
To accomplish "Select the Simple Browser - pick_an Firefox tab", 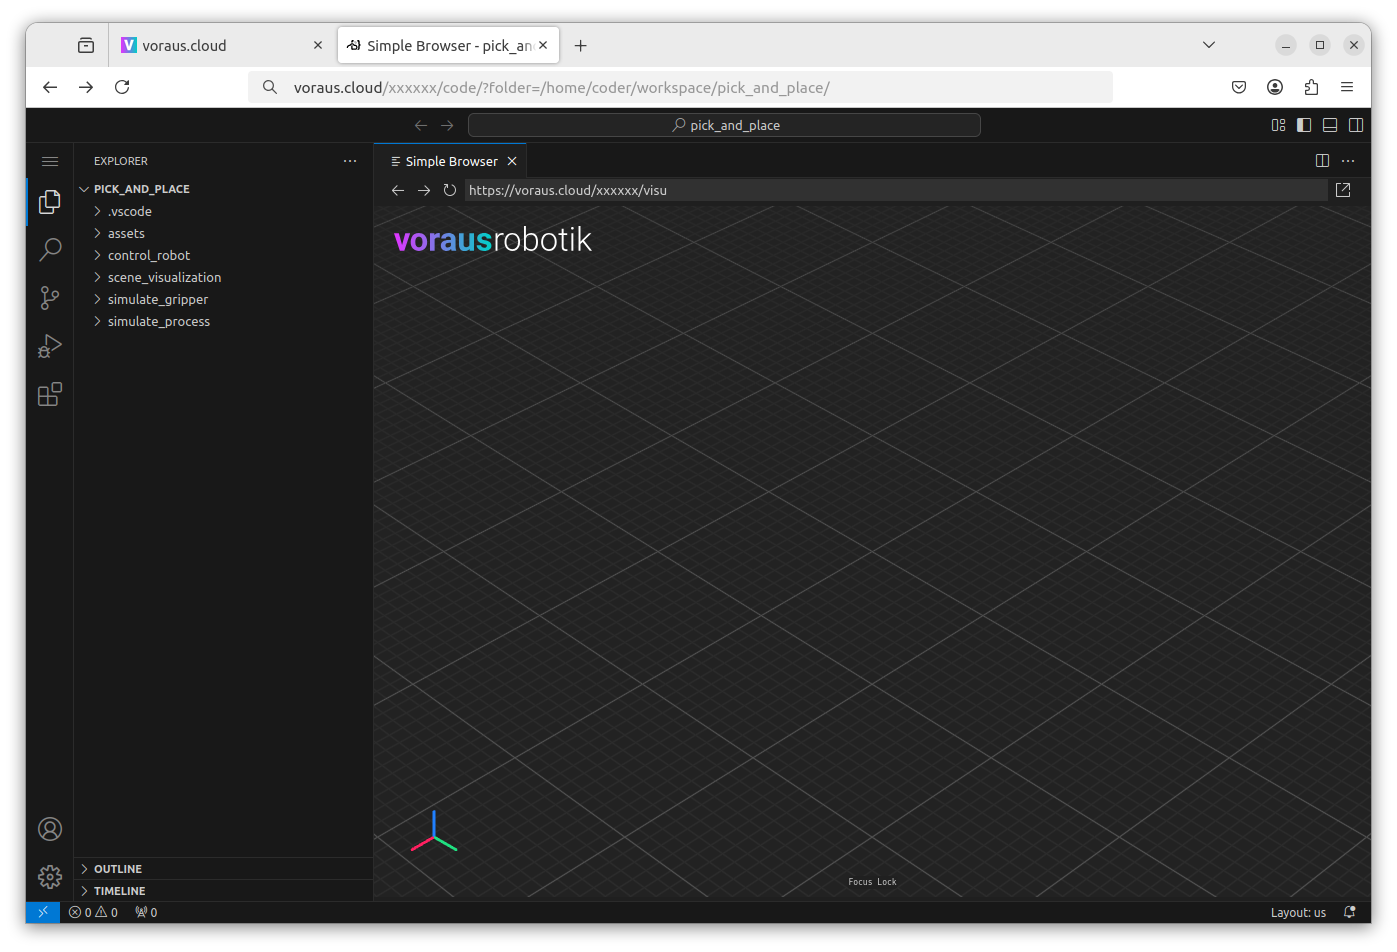I will [448, 45].
